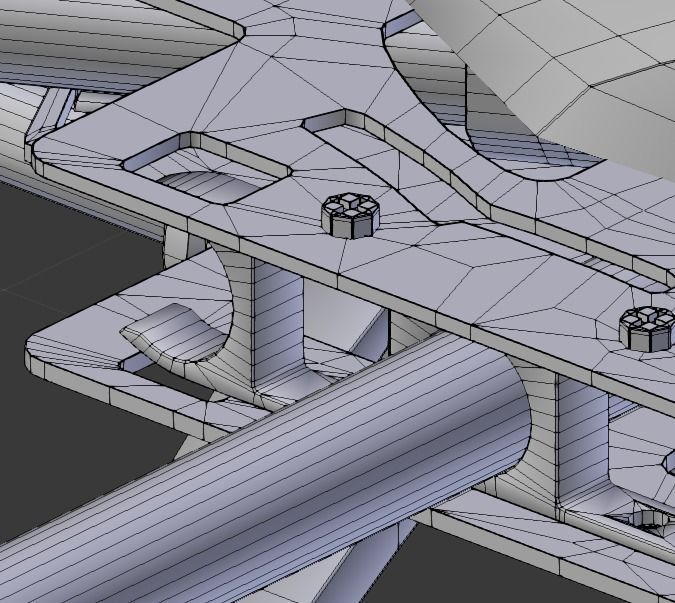Select the hex bolt head near right edge
The width and height of the screenshot is (675, 603).
click(647, 329)
